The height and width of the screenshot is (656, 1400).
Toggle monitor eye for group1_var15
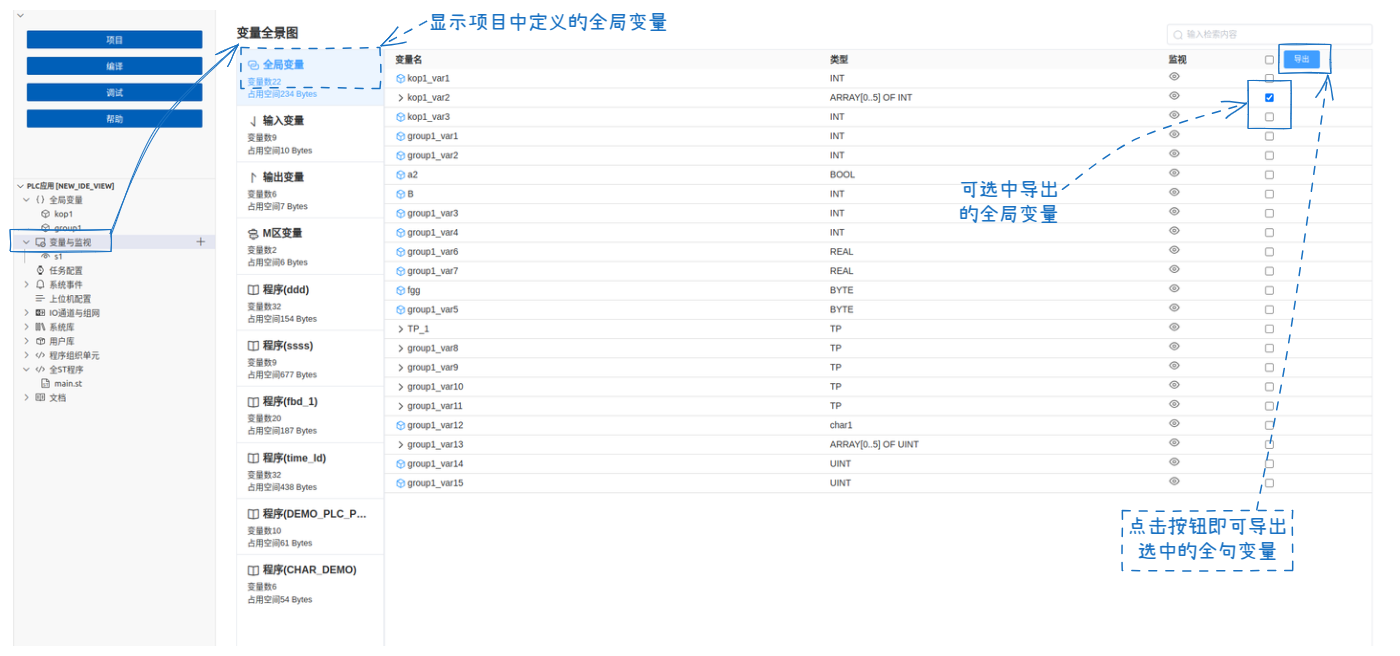pyautogui.click(x=1174, y=482)
